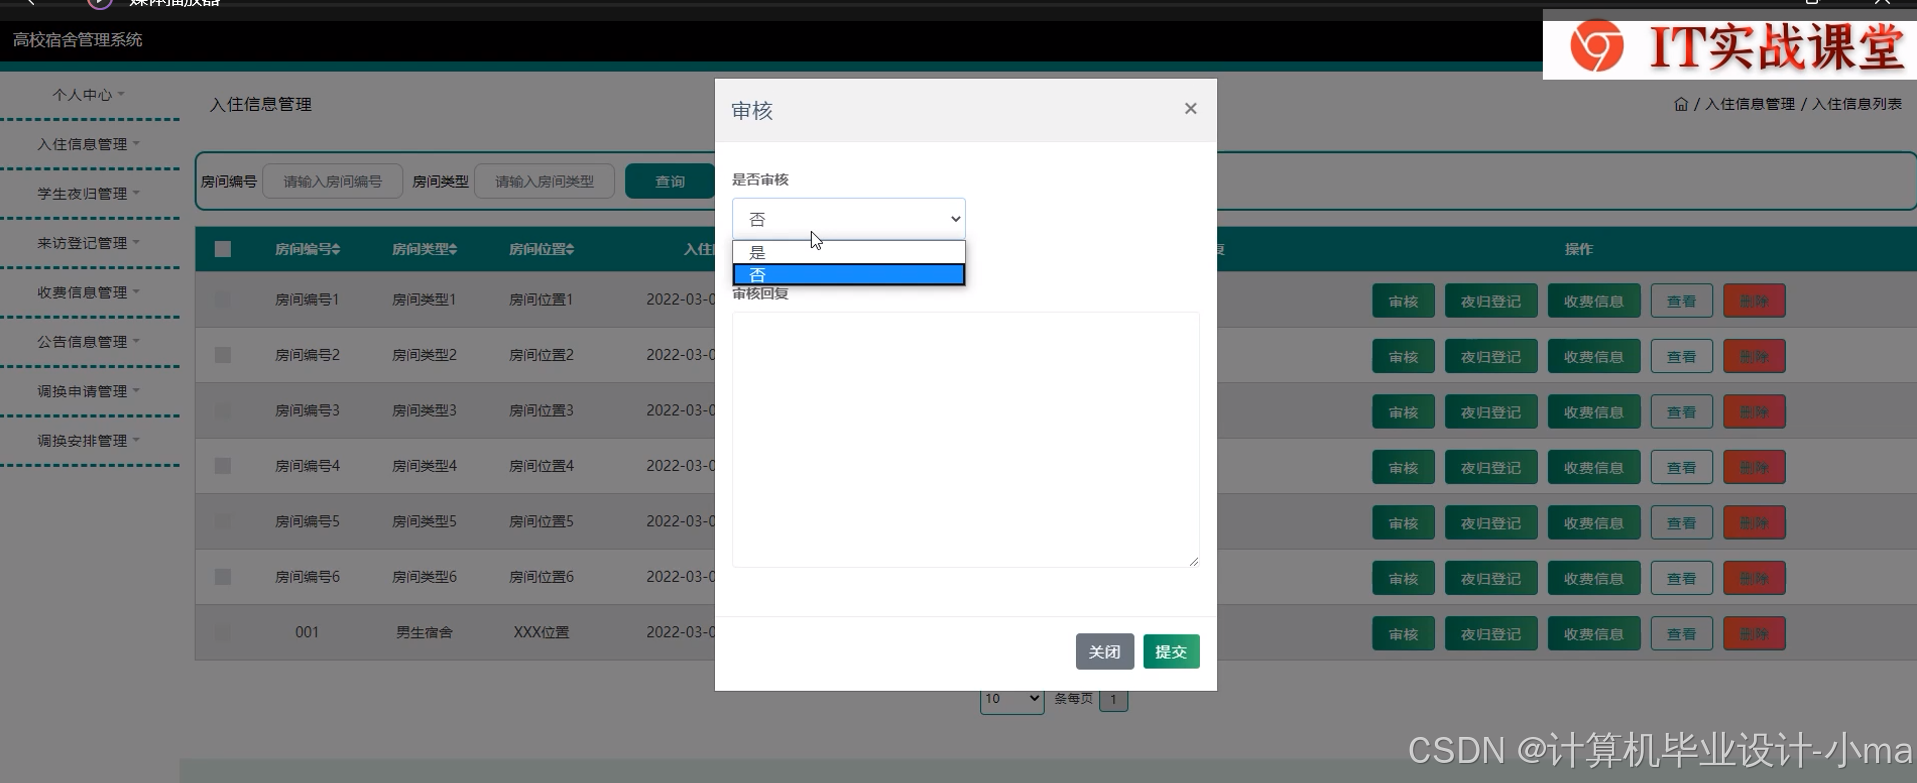Click 夜归登记 button in 房间编号2 row
Screen dimensions: 1917x783
tap(1491, 356)
